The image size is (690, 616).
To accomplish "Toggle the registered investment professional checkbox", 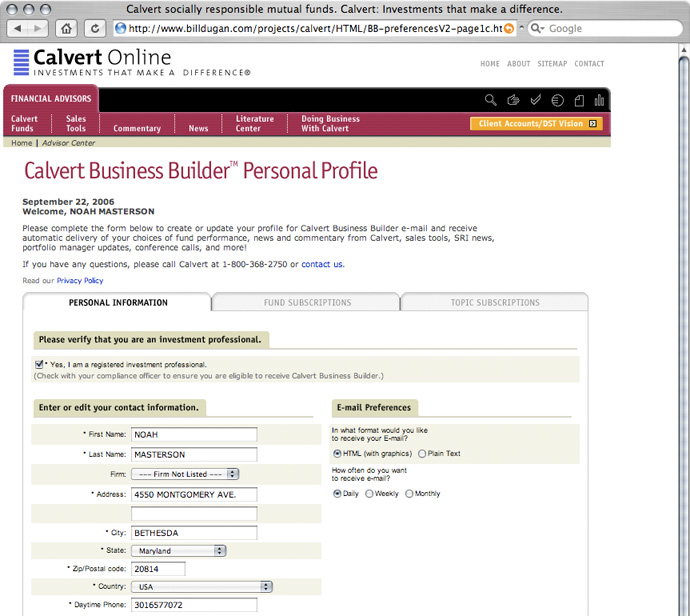I will [39, 364].
